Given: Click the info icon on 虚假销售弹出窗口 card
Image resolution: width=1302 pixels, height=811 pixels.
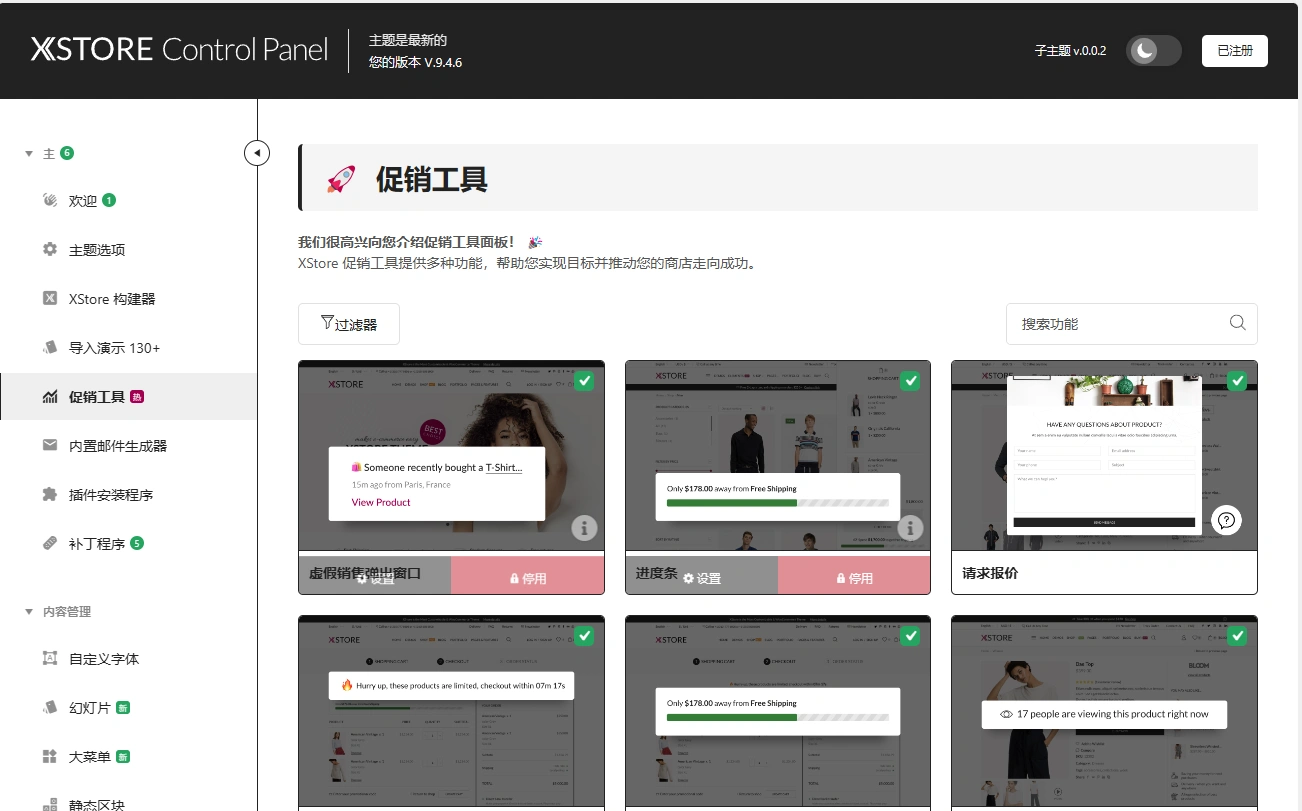Looking at the screenshot, I should tap(584, 527).
